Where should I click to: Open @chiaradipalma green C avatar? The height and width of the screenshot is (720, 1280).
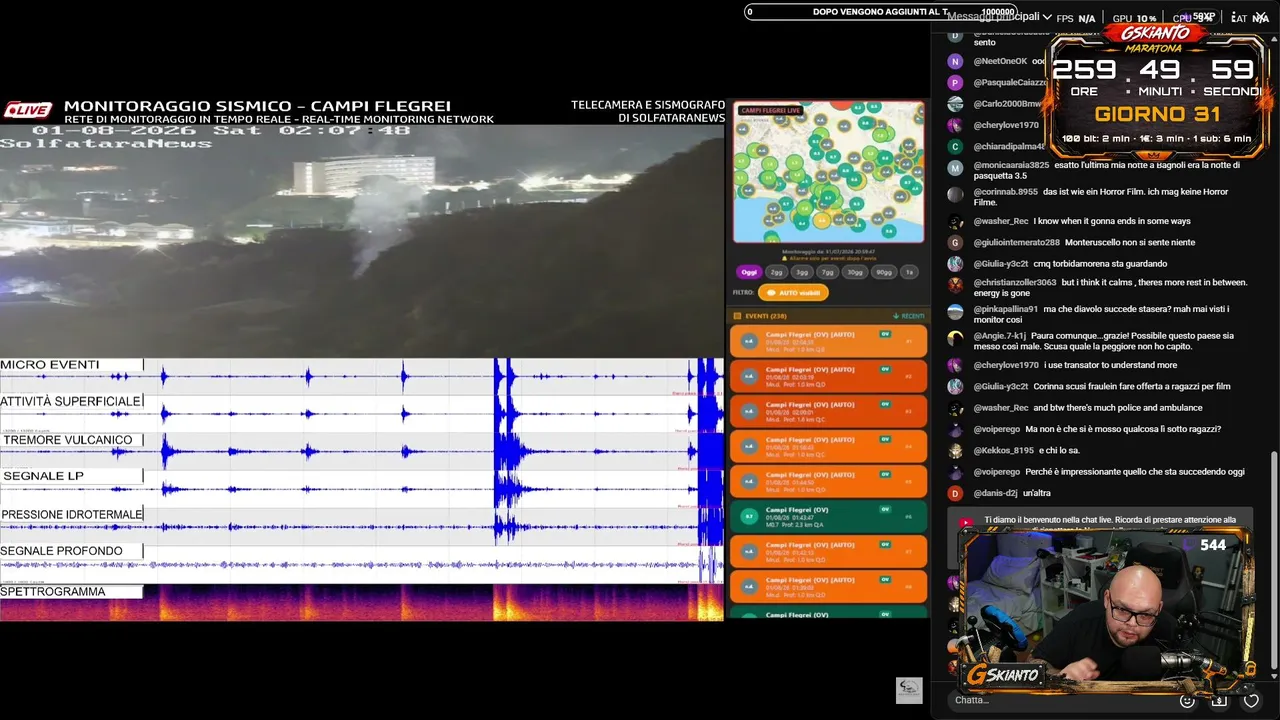955,146
